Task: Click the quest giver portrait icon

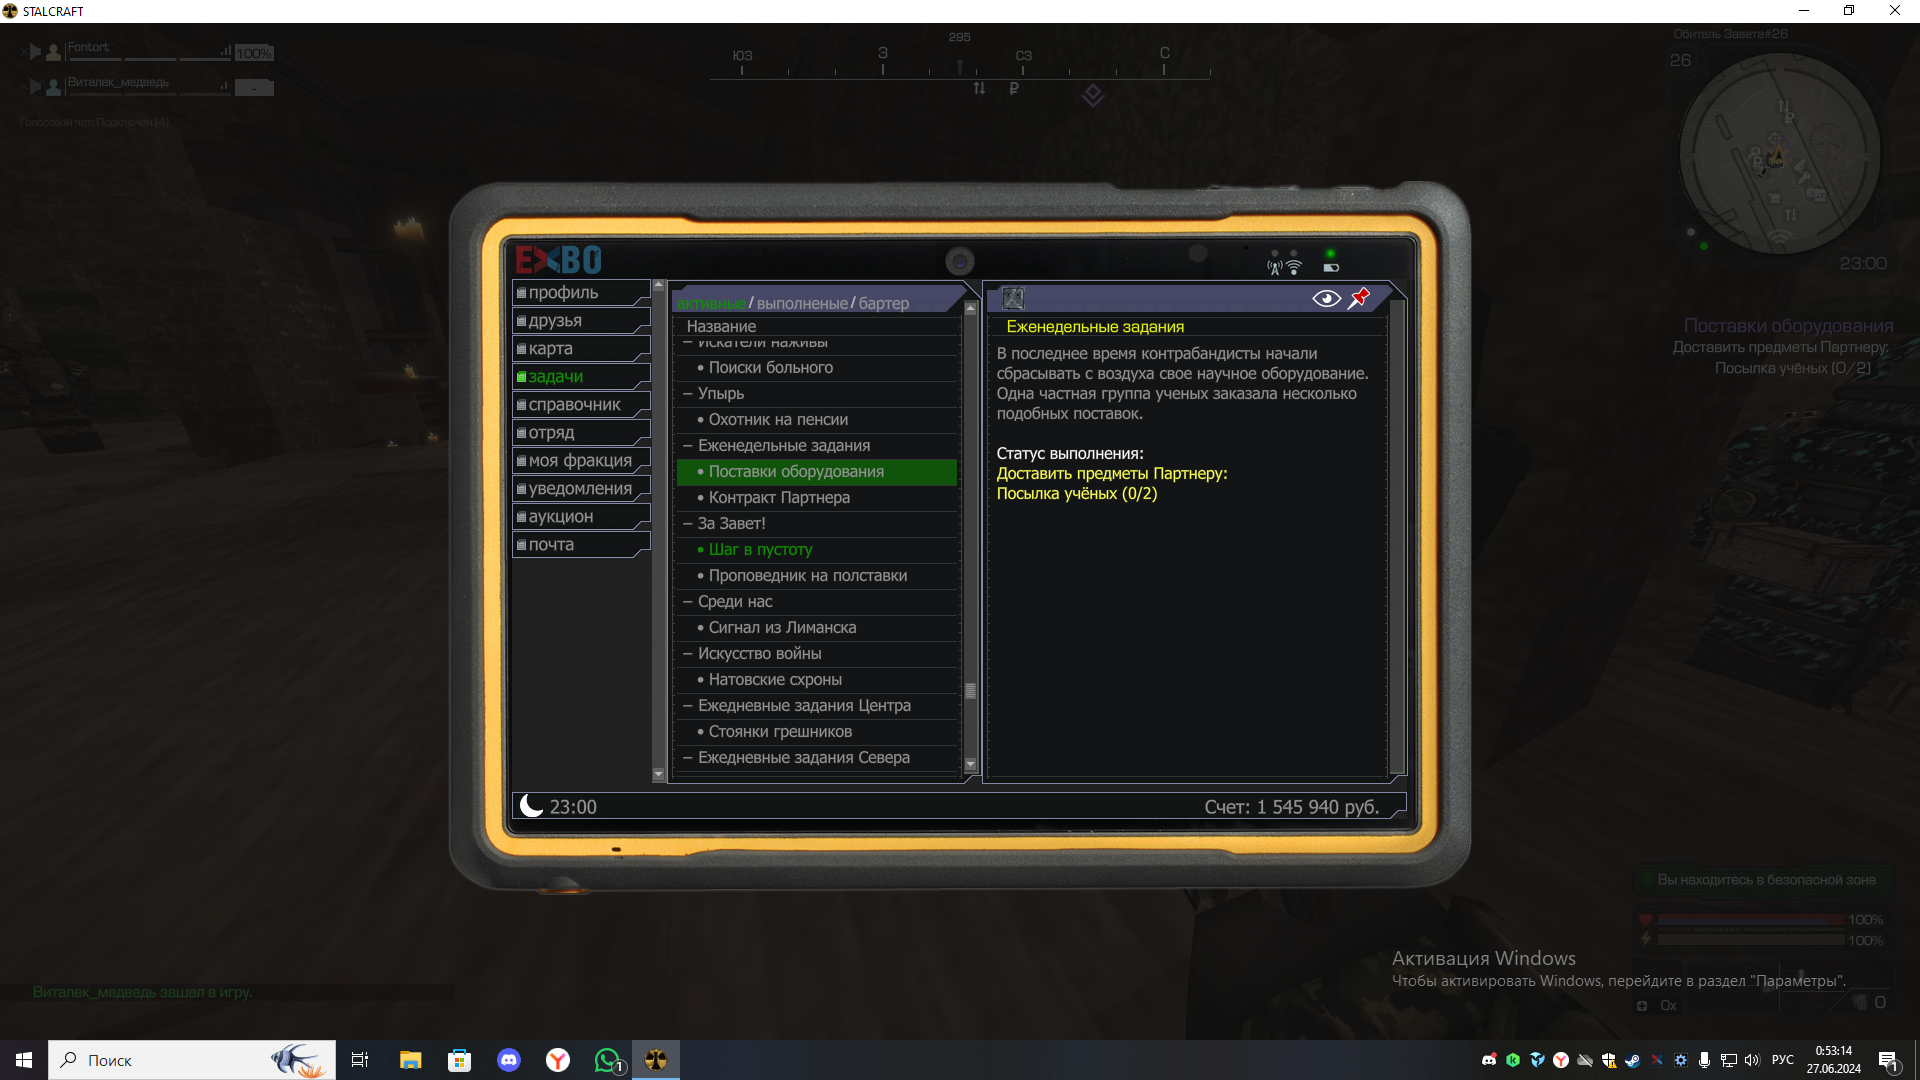Action: tap(1014, 298)
